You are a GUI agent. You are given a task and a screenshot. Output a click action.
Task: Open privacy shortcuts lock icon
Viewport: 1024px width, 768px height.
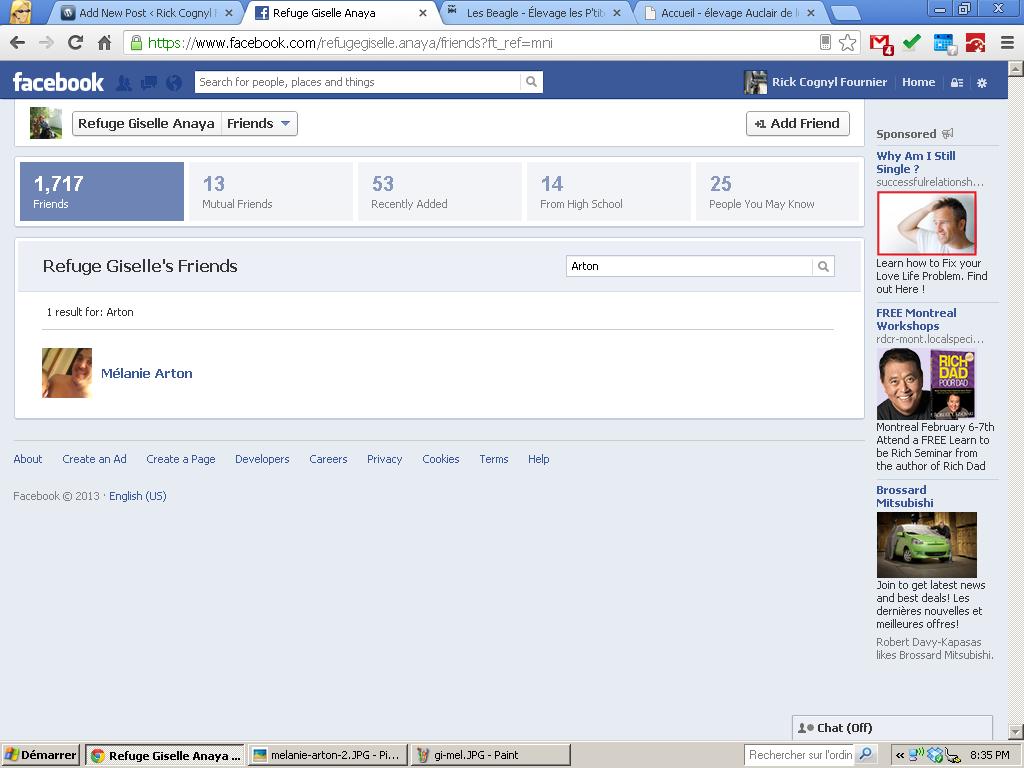[x=957, y=82]
